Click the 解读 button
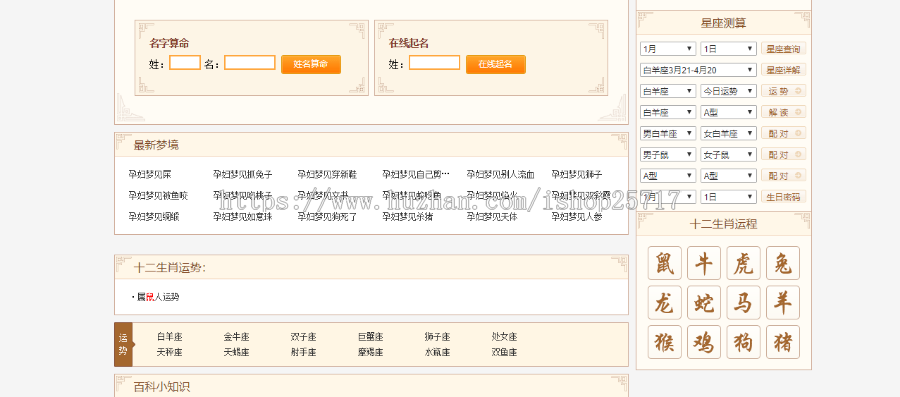Viewport: 900px width, 397px height. click(x=783, y=112)
